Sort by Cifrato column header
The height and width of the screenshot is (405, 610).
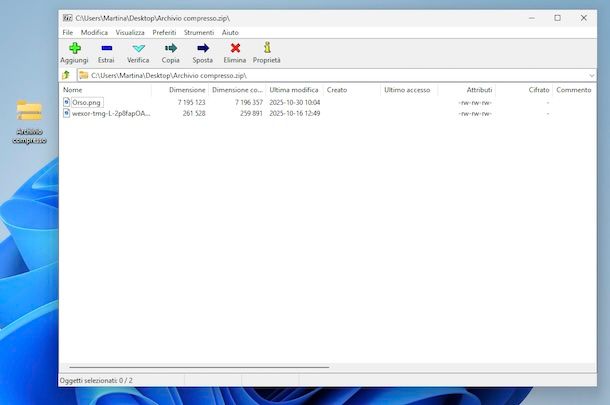click(x=524, y=90)
